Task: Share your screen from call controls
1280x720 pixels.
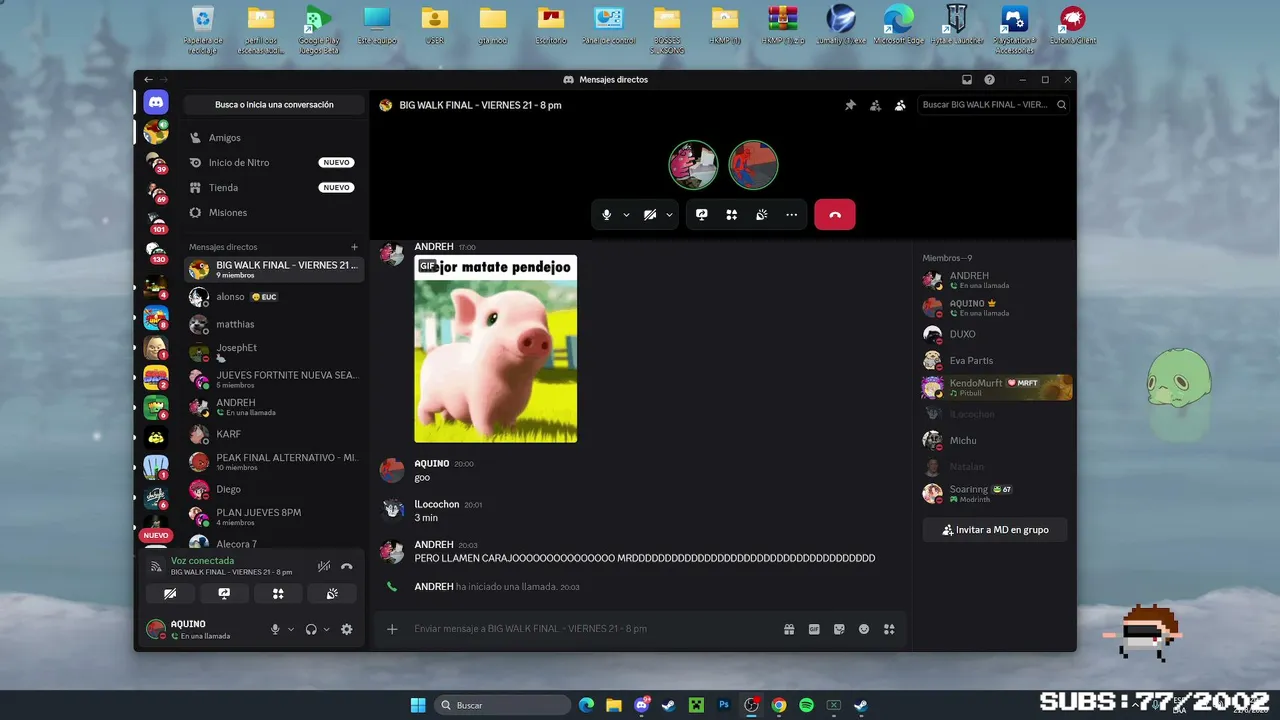Action: [702, 214]
